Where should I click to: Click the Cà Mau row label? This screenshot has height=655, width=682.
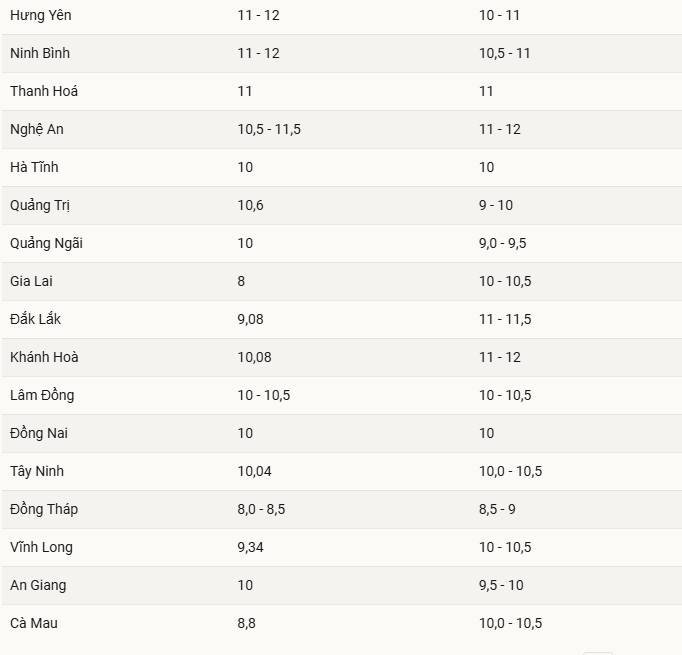pyautogui.click(x=34, y=623)
